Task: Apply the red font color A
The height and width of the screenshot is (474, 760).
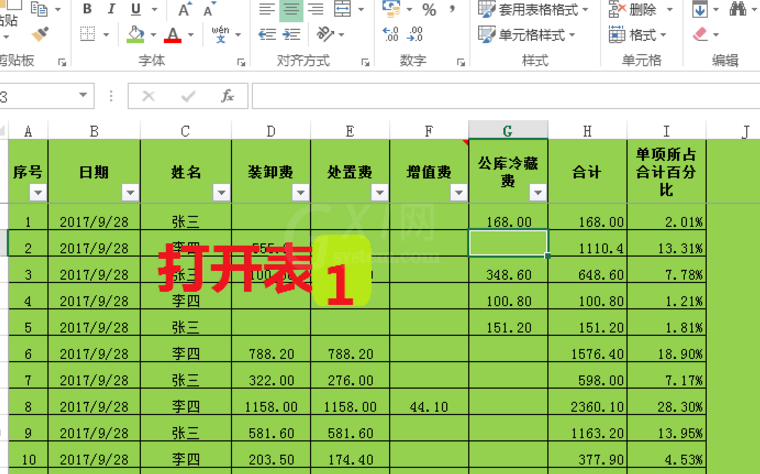Action: point(173,34)
